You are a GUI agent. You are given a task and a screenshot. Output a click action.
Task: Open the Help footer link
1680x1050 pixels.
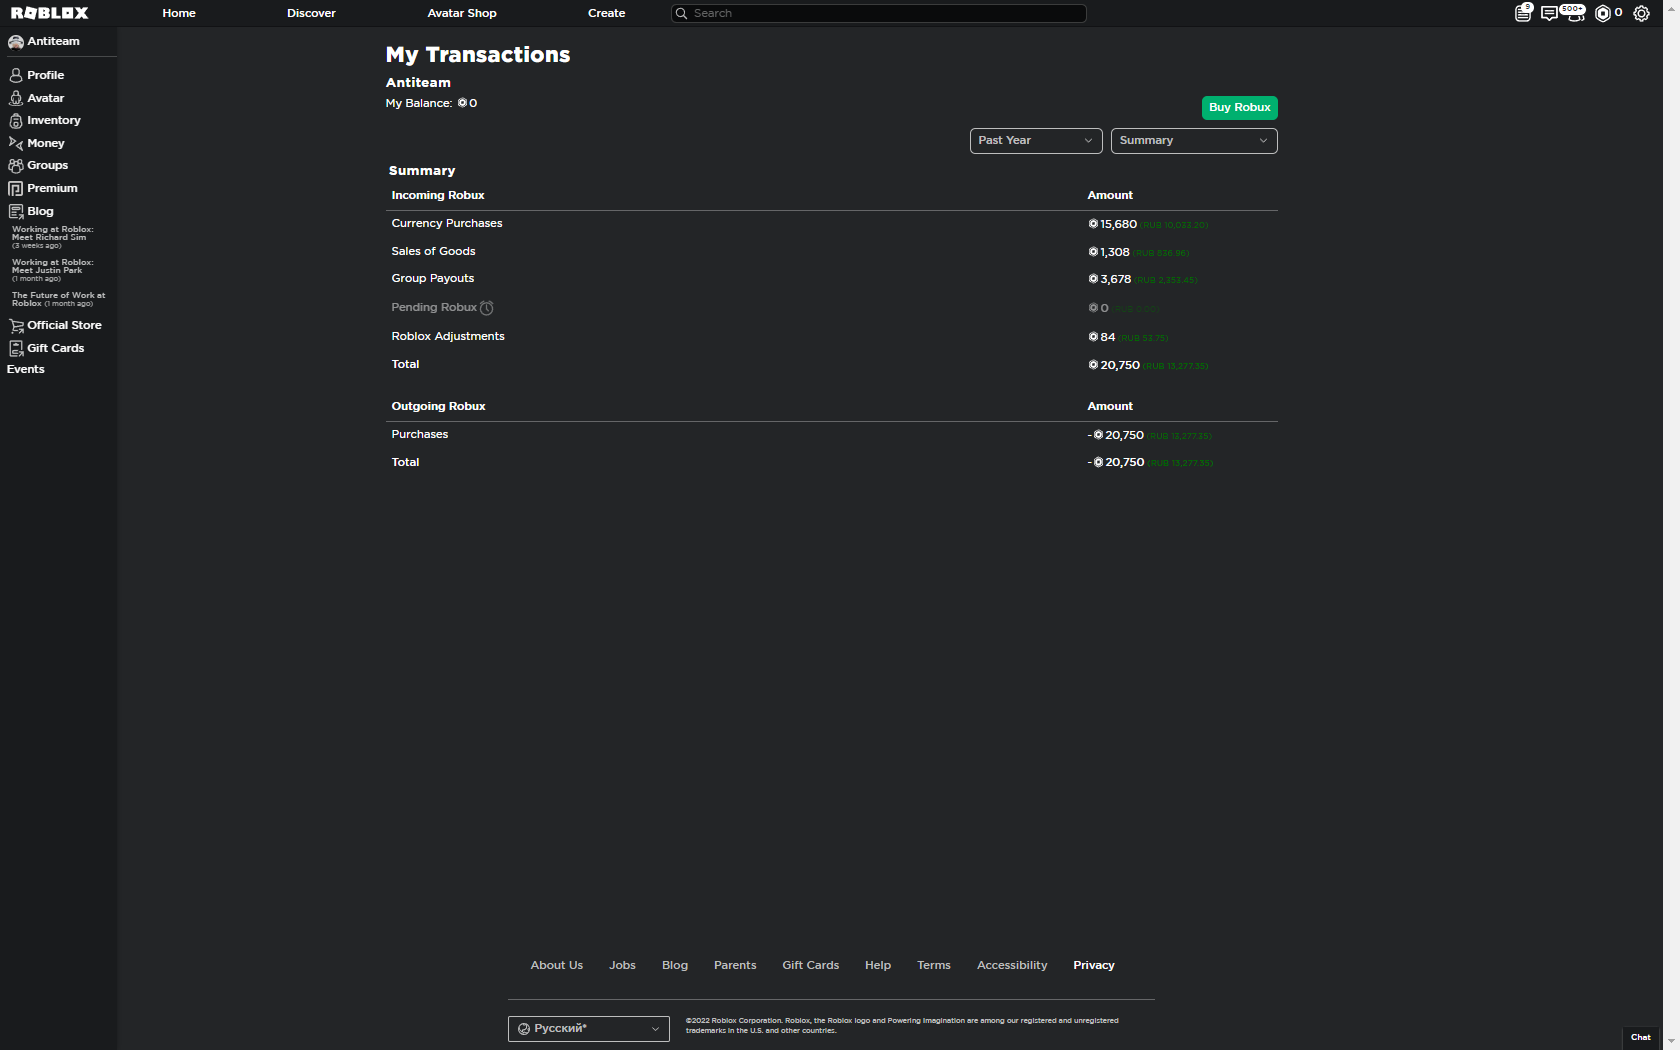click(x=878, y=965)
